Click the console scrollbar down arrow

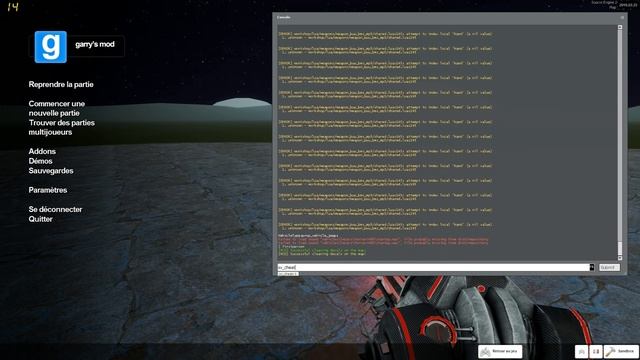[620, 258]
